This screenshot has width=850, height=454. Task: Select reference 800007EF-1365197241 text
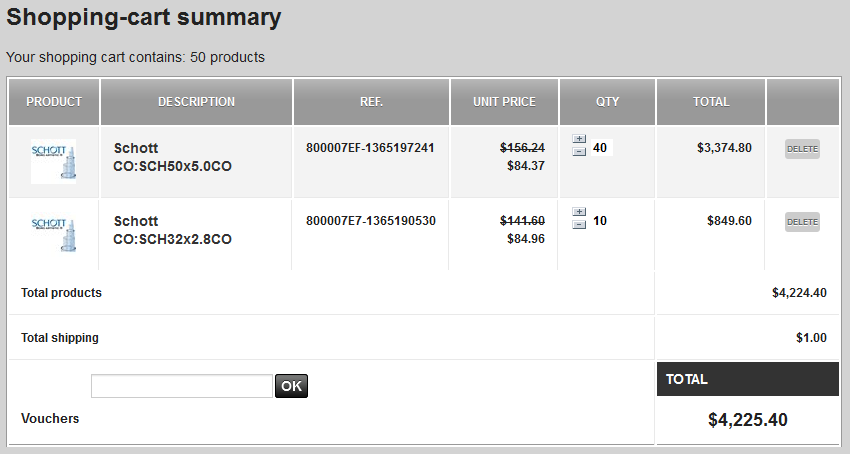(x=370, y=148)
